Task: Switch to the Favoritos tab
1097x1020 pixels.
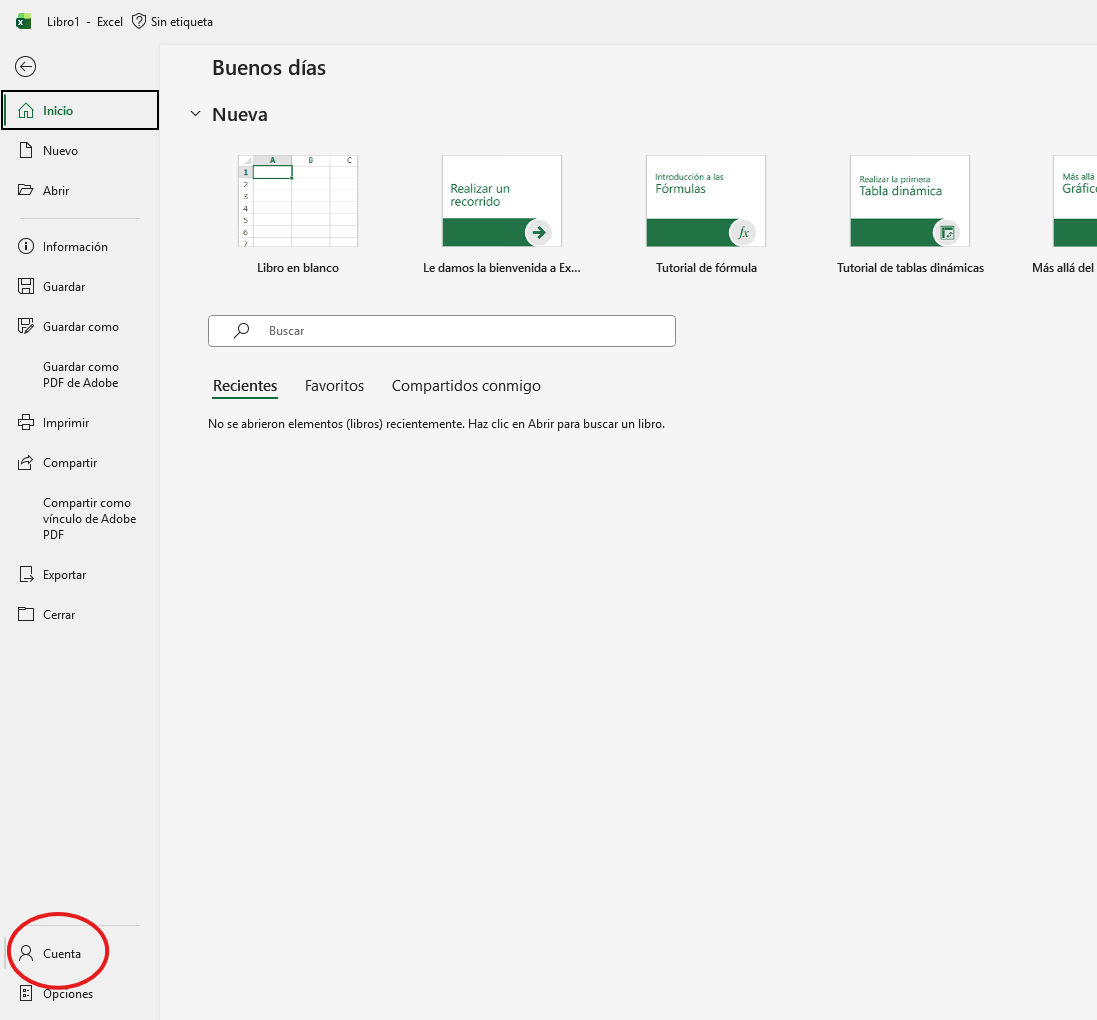Action: 334,386
